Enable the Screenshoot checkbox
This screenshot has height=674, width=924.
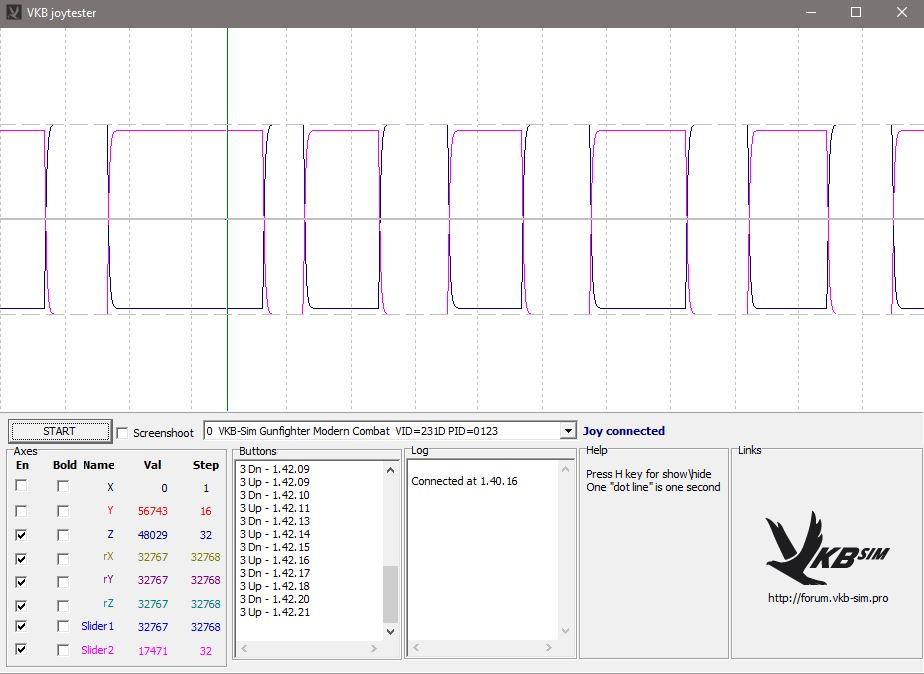pos(123,433)
